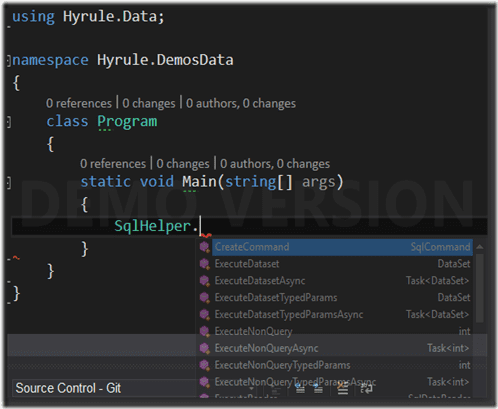
Task: Open the 0 changes CodeLens above Main method
Action: 183,164
